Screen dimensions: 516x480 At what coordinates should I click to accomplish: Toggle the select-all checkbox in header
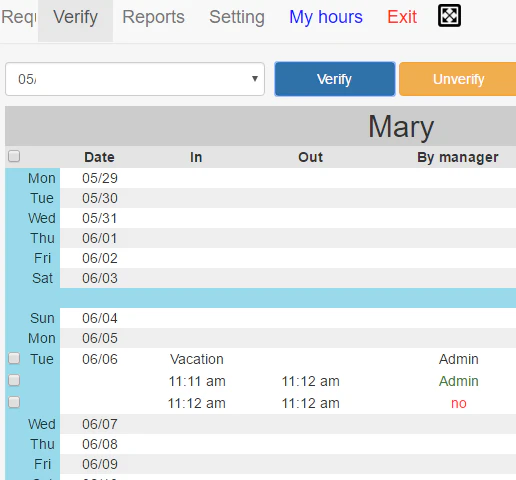point(14,156)
